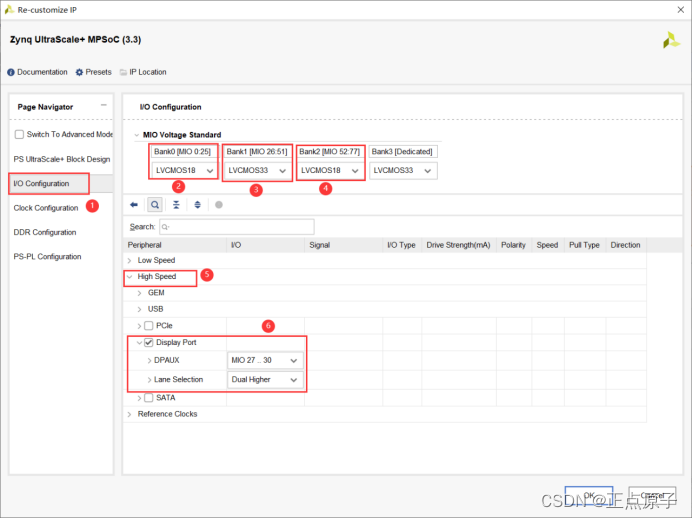Collapse the Page Navigator minus icon
This screenshot has height=519, width=693.
(104, 105)
